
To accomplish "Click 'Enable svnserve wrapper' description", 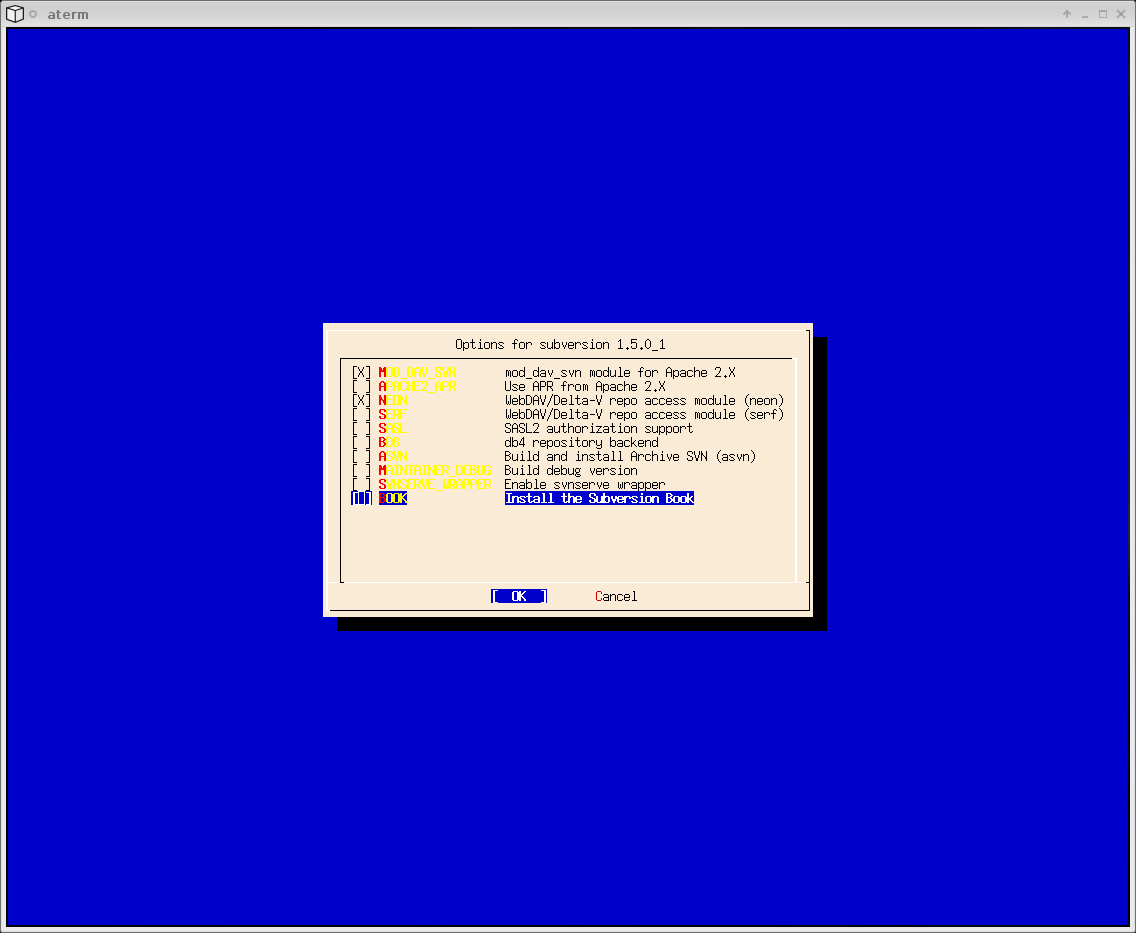I will [585, 485].
